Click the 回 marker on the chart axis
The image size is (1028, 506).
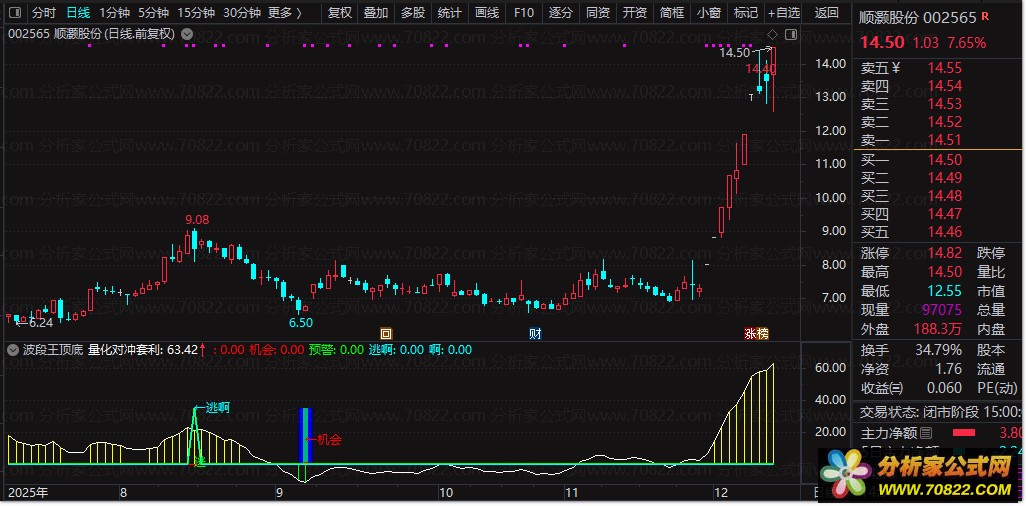(386, 333)
